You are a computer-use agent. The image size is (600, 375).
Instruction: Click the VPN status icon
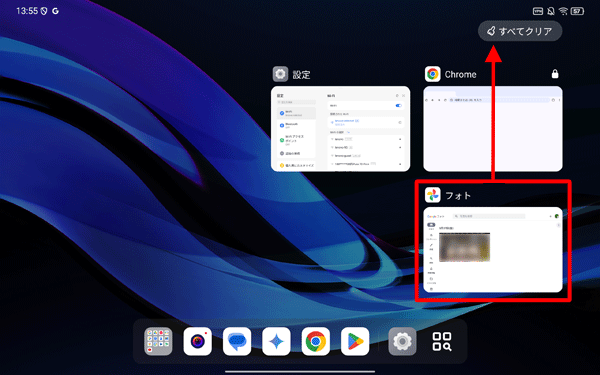point(538,11)
